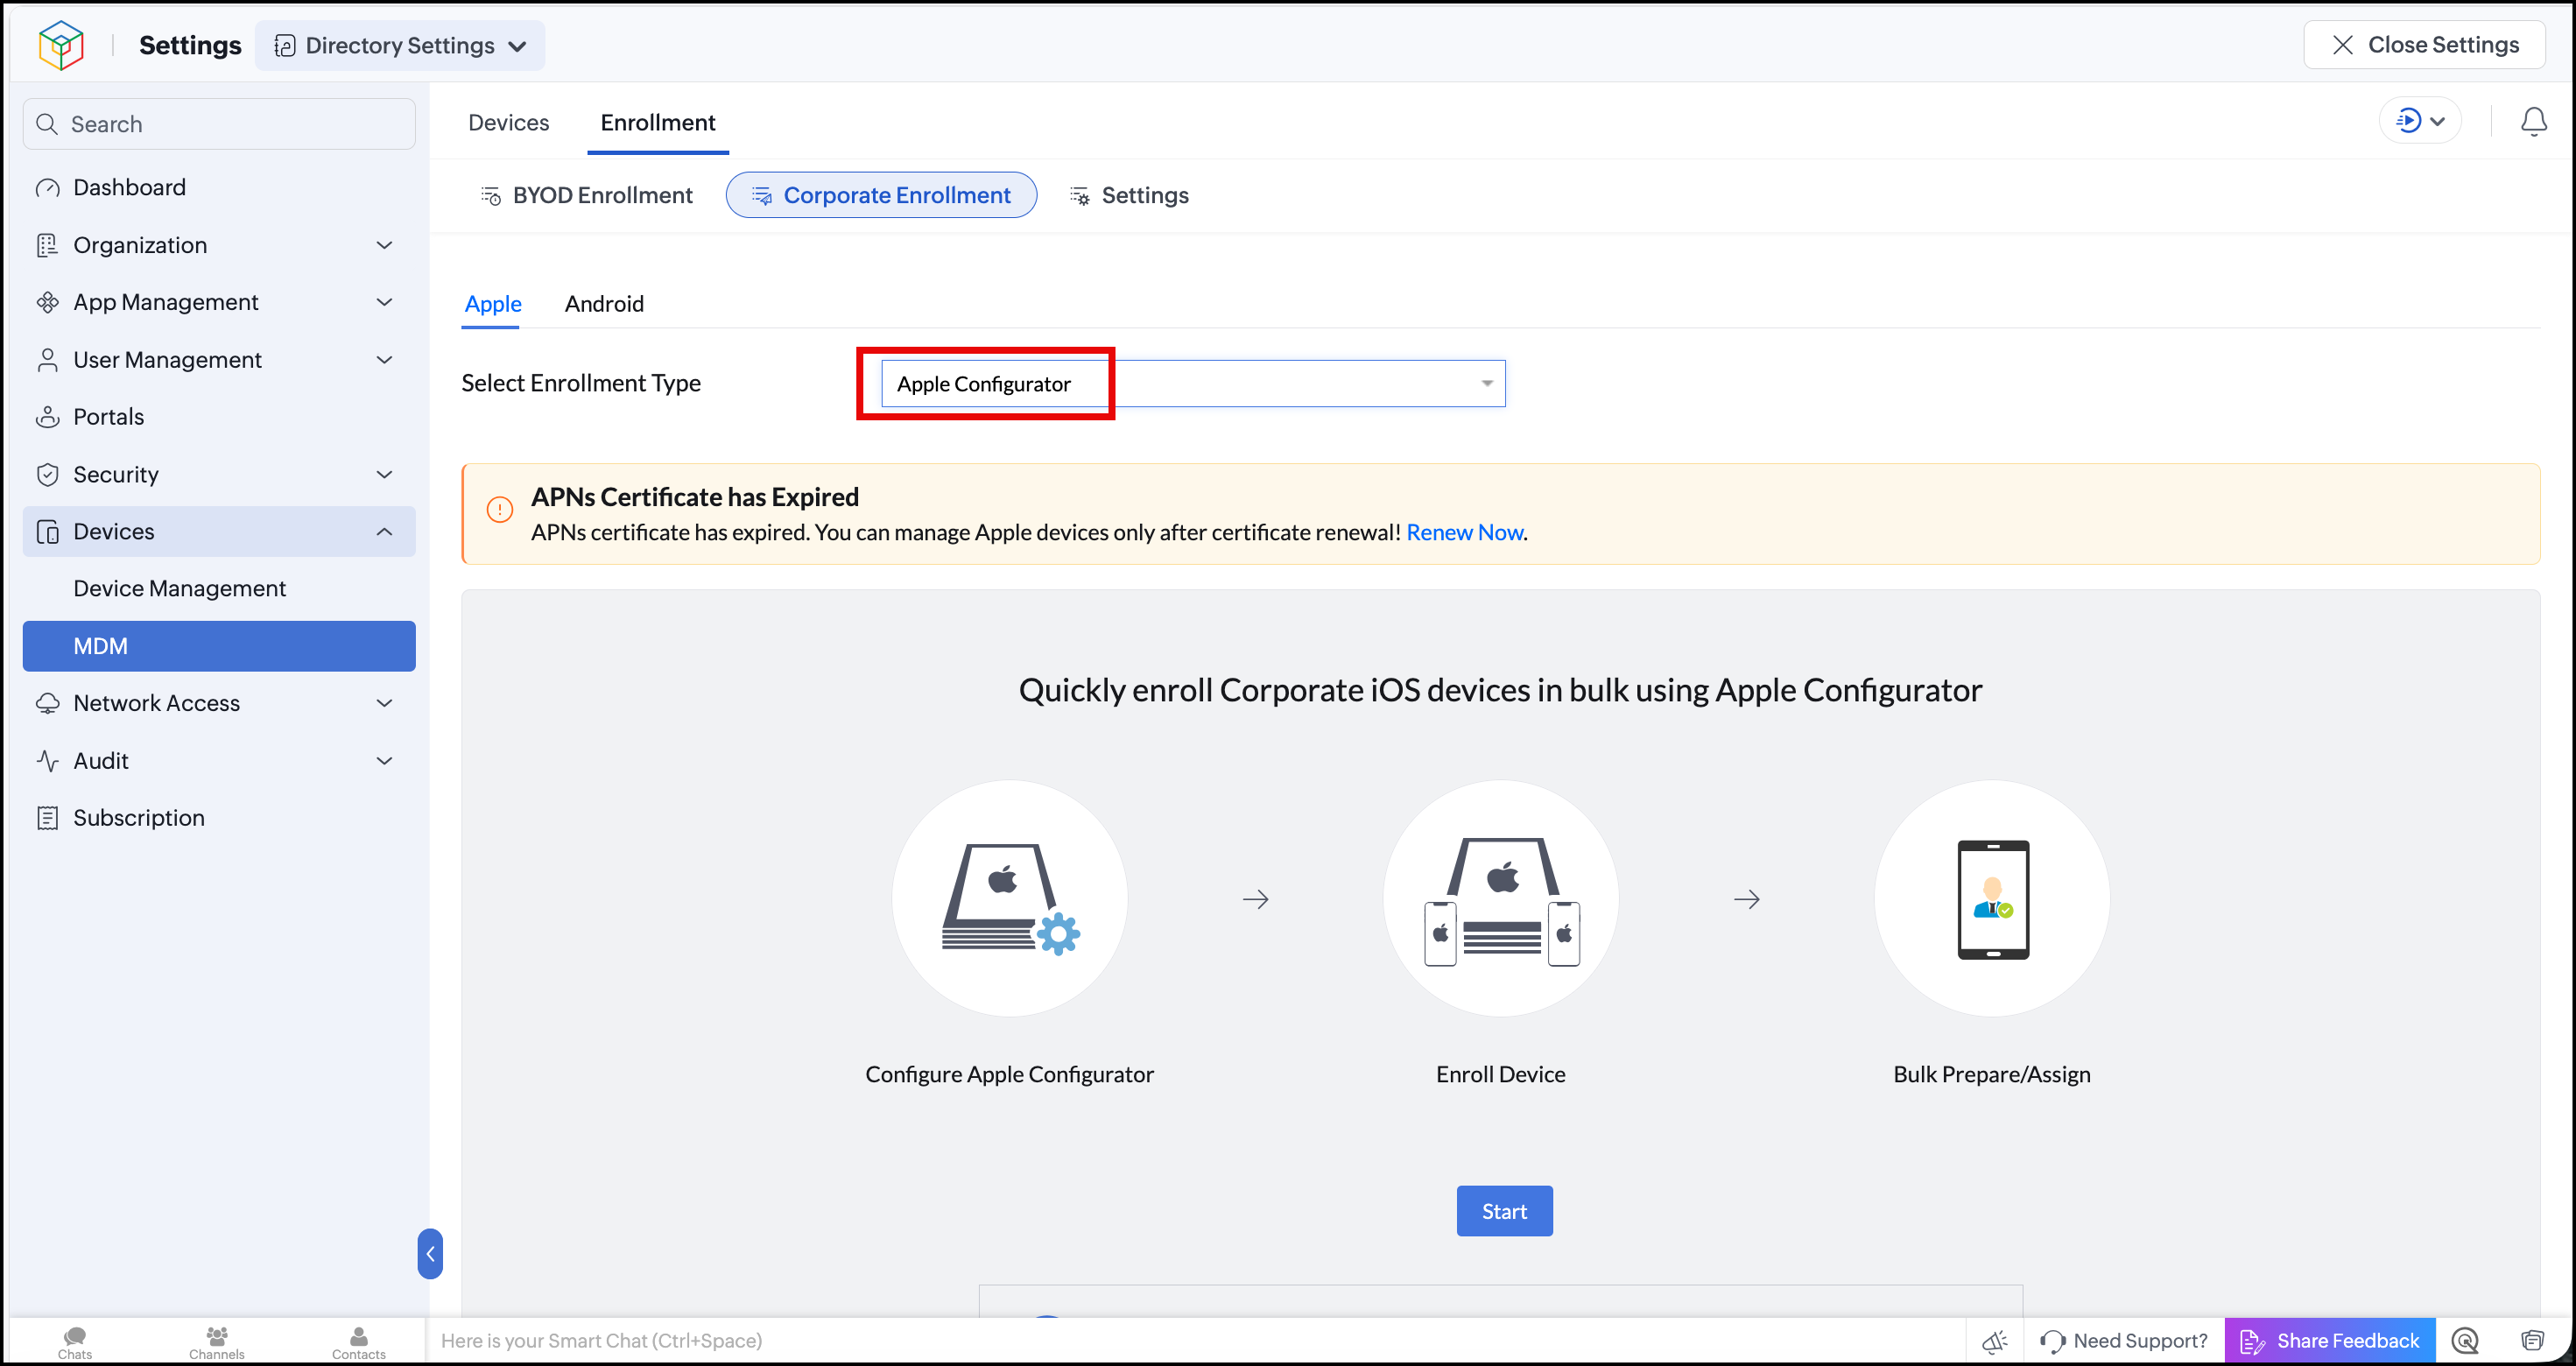The height and width of the screenshot is (1366, 2576).
Task: Click the Share Feedback button
Action: tap(2330, 1341)
